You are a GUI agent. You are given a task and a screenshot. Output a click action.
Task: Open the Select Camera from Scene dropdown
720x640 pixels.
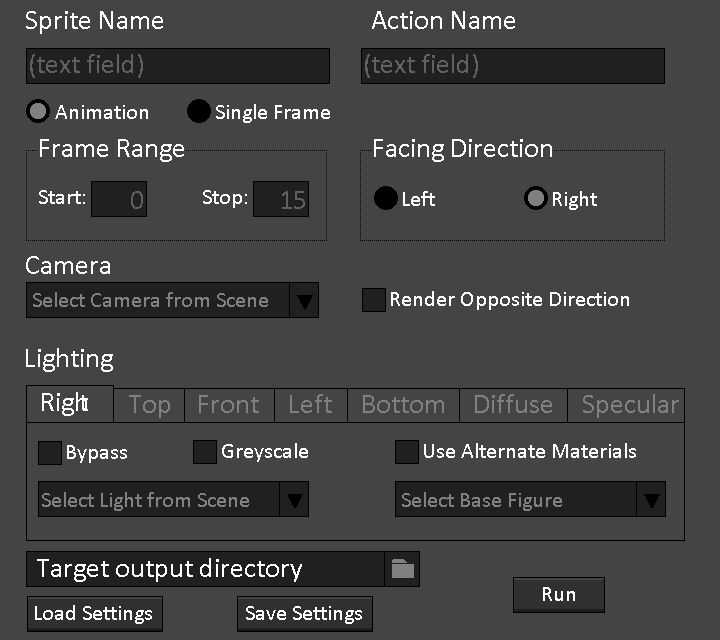[x=172, y=300]
